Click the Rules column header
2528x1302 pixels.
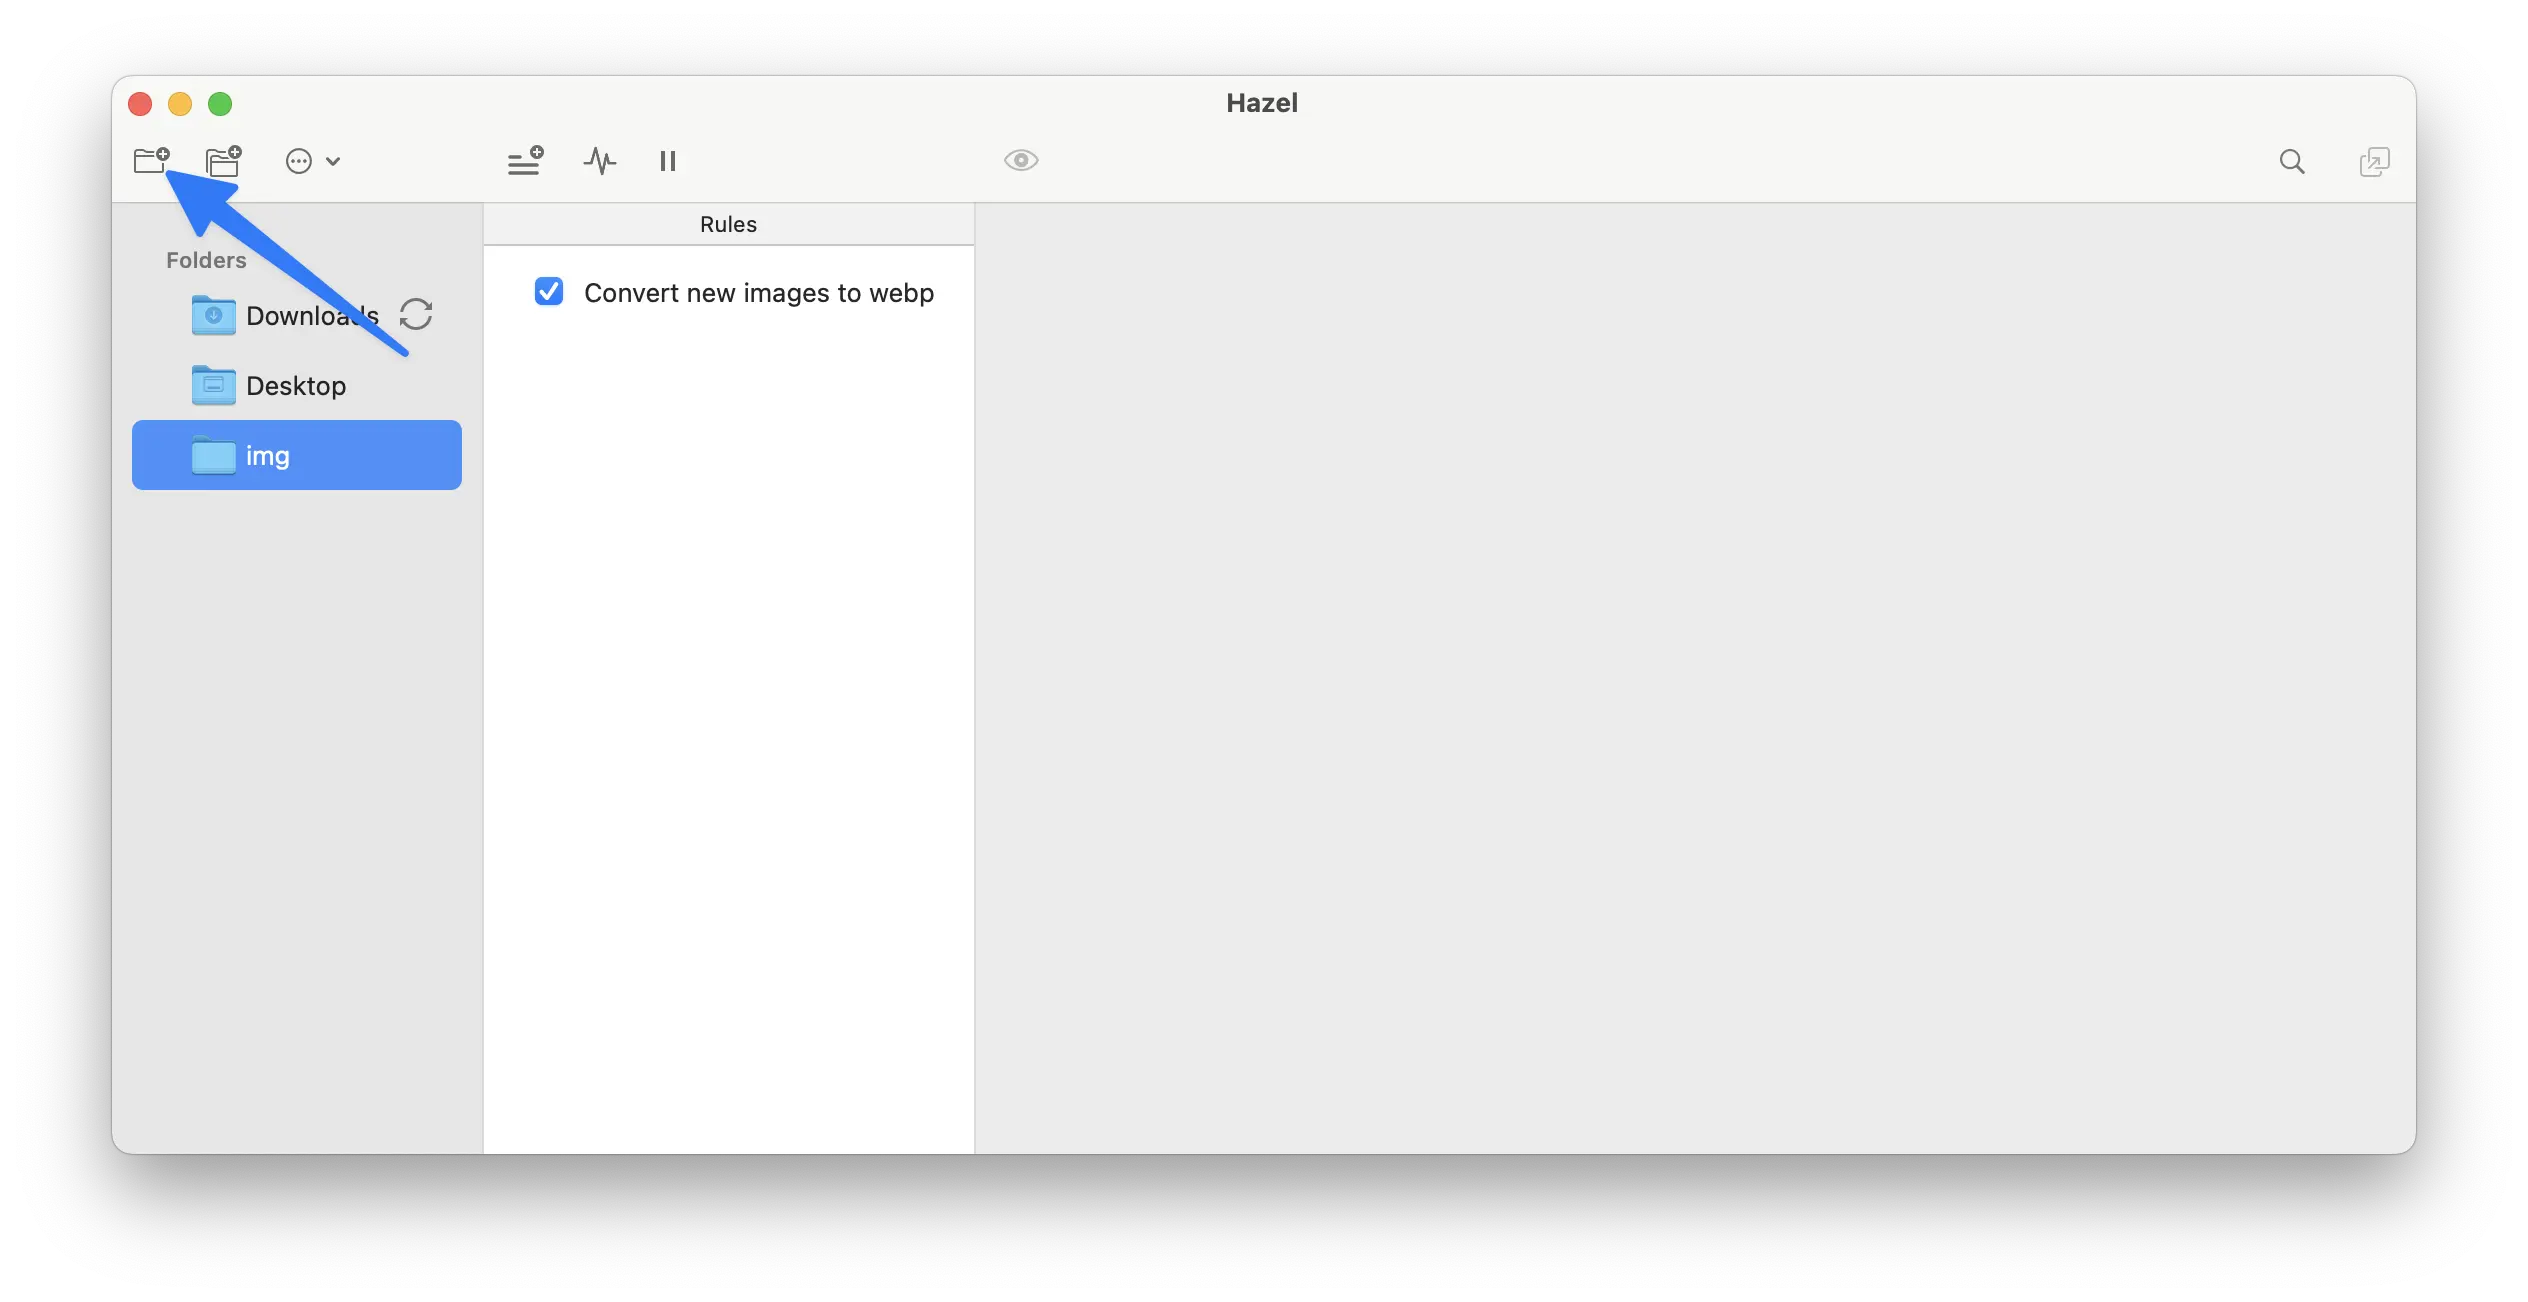pyautogui.click(x=729, y=224)
